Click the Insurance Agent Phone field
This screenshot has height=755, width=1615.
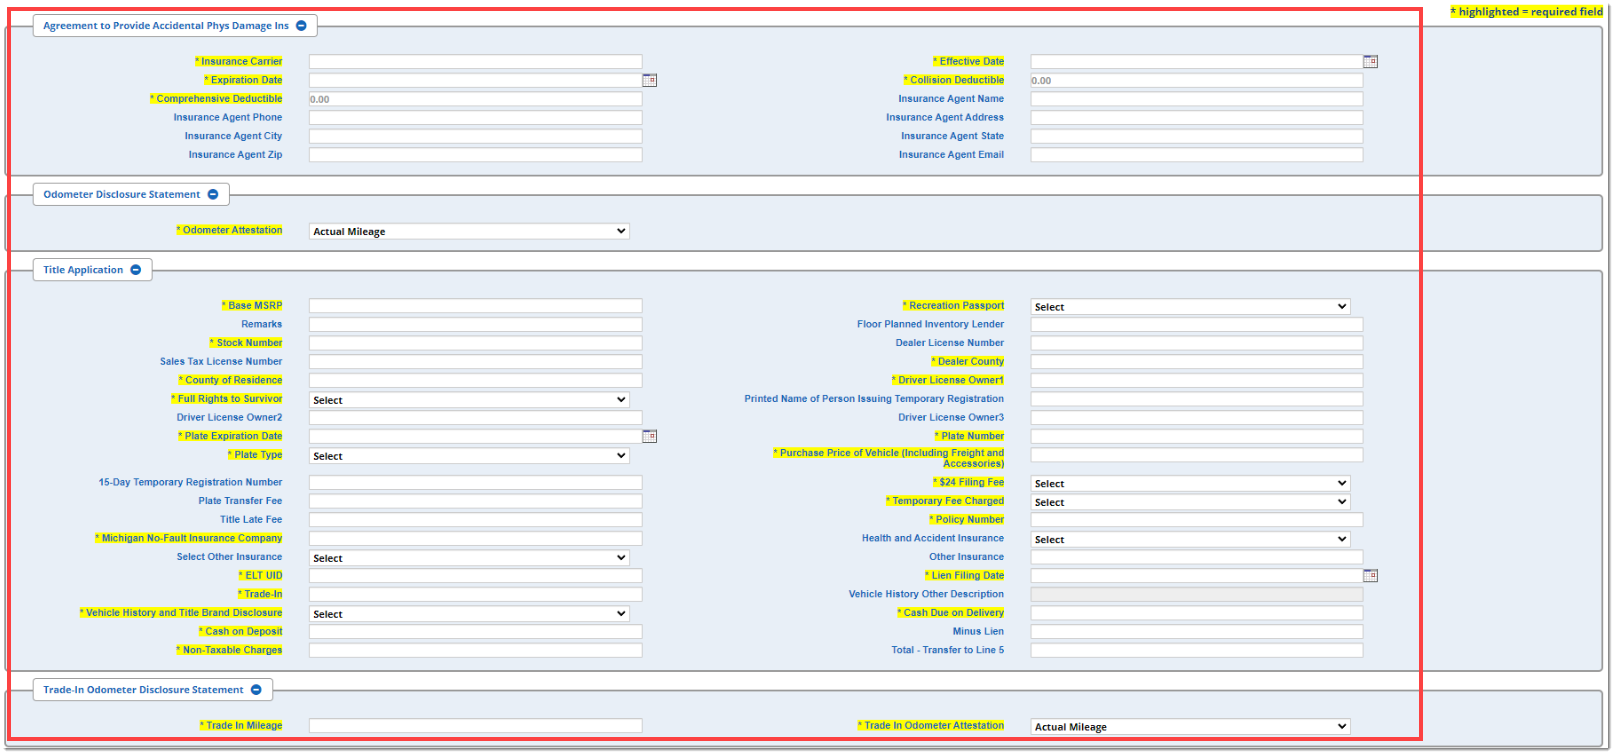coord(475,118)
